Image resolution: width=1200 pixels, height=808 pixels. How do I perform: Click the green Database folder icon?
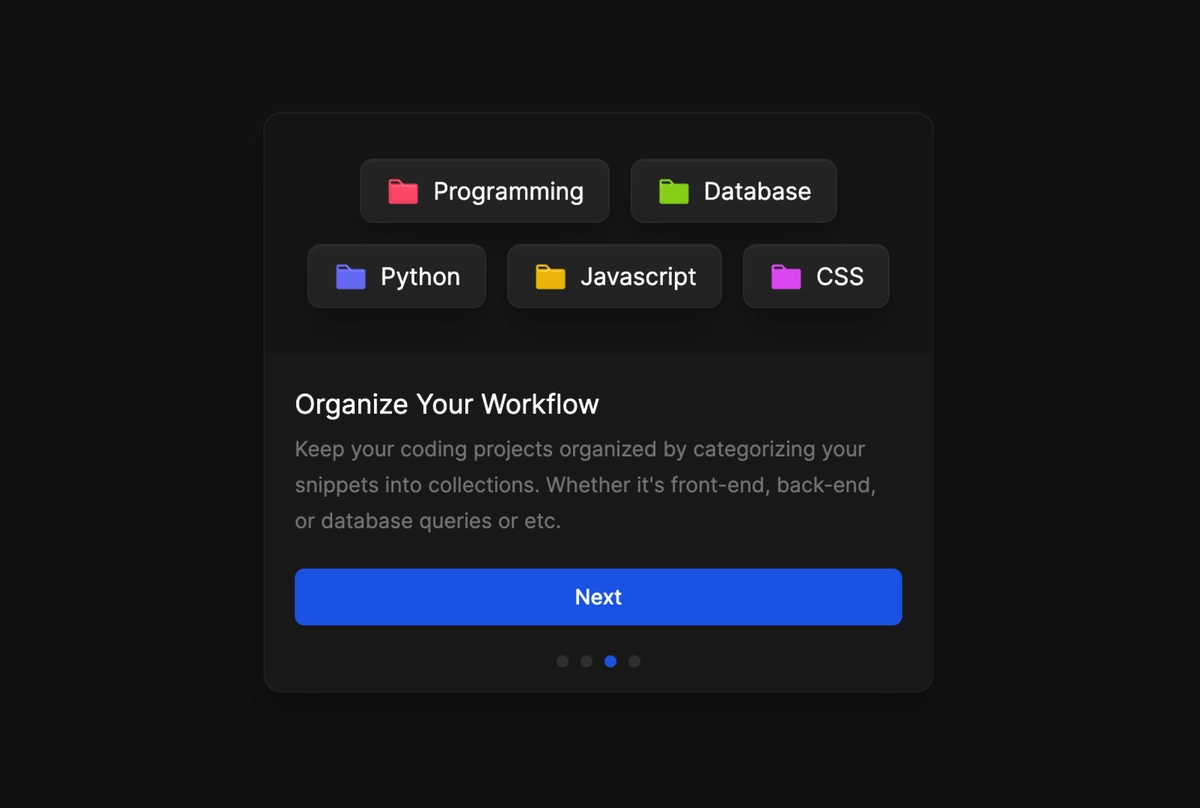tap(674, 192)
